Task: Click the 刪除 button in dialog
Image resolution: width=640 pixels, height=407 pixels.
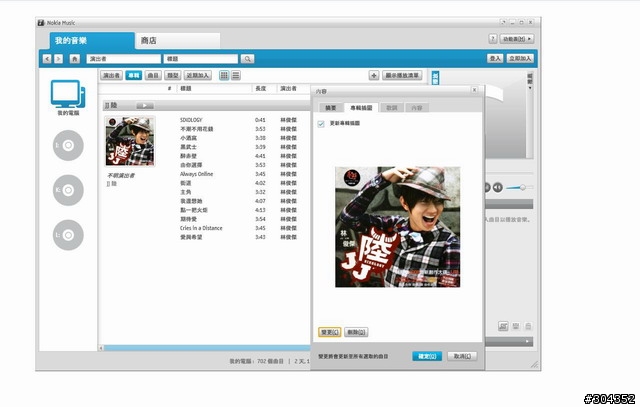Action: (x=356, y=332)
